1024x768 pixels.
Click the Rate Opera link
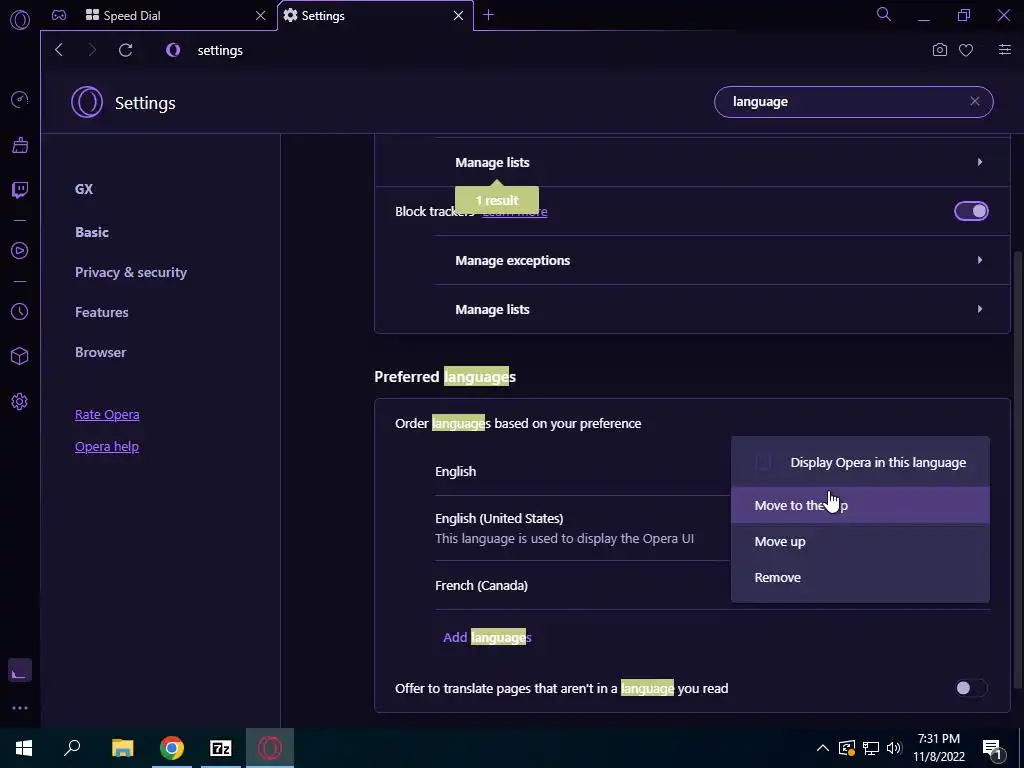107,414
